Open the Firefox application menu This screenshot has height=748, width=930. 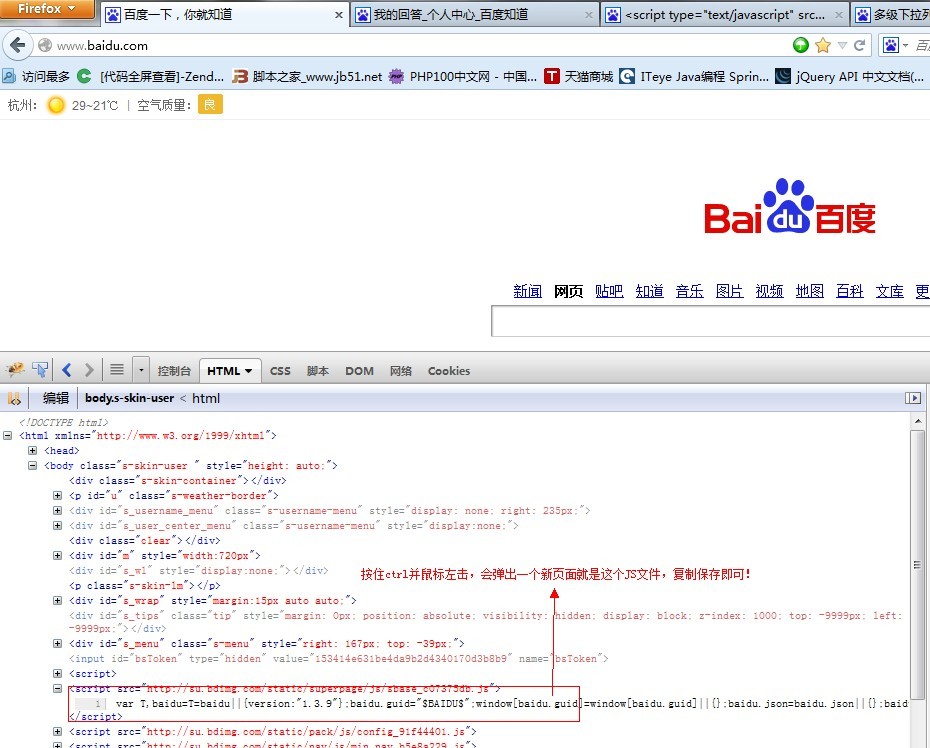(x=47, y=9)
